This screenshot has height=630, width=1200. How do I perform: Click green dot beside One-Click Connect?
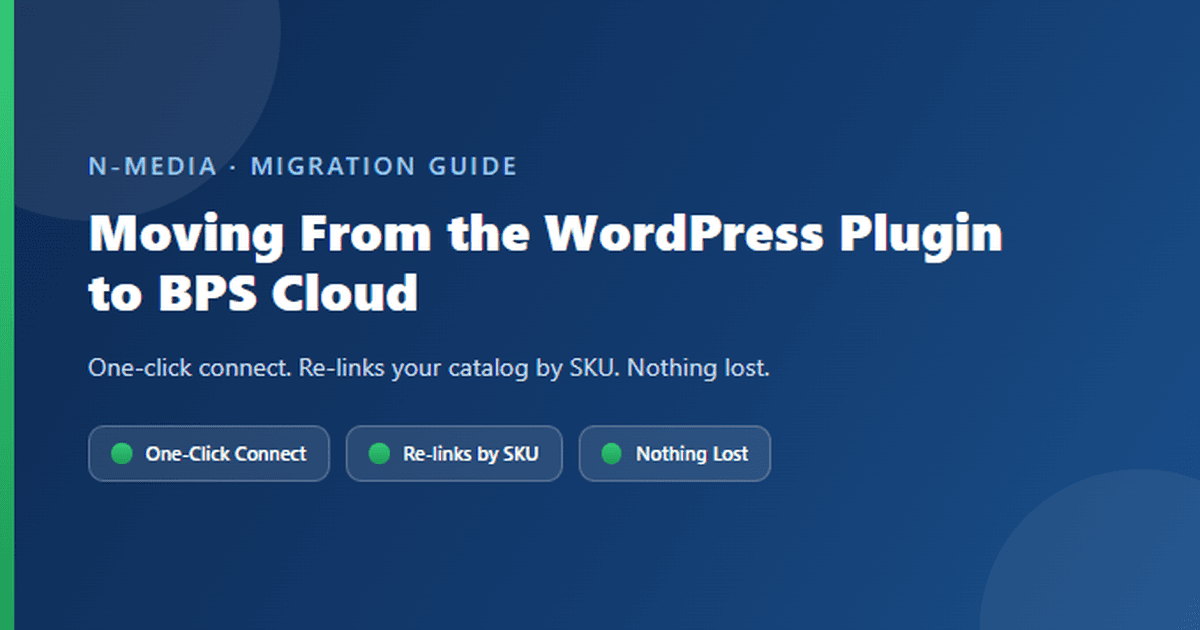(x=122, y=454)
